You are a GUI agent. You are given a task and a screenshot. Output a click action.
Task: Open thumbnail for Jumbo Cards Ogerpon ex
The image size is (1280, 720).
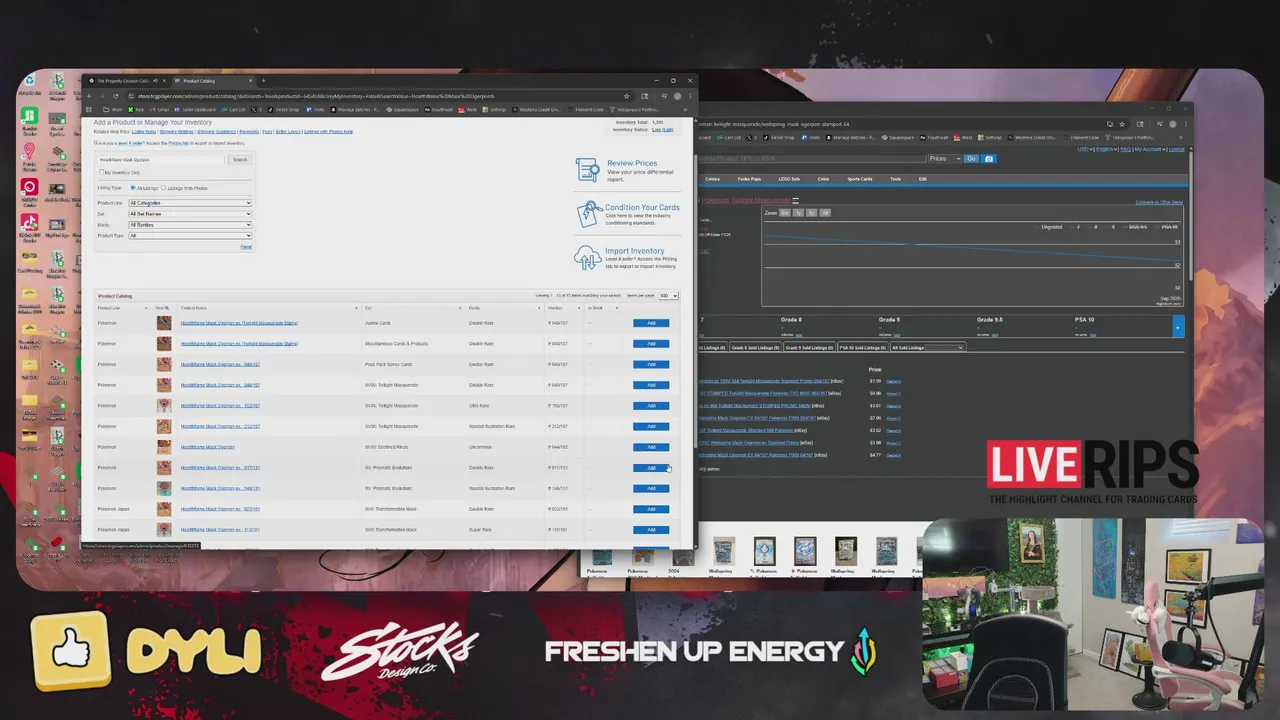tap(164, 323)
